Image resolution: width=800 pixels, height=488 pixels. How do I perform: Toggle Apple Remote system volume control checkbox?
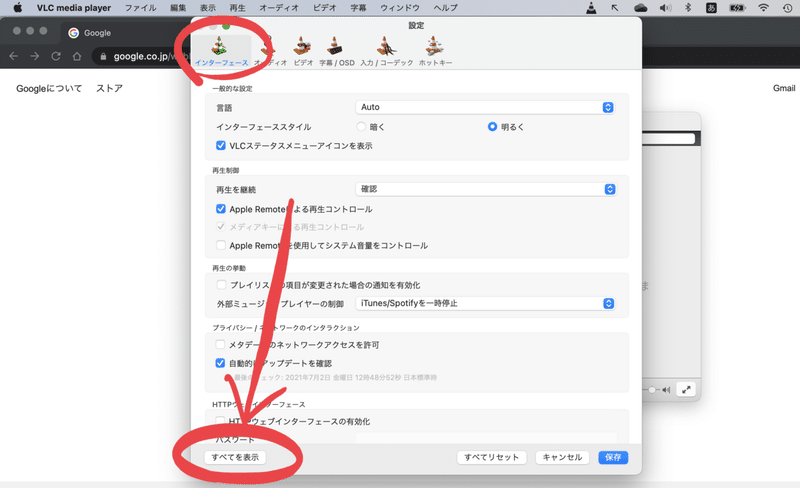pos(220,245)
